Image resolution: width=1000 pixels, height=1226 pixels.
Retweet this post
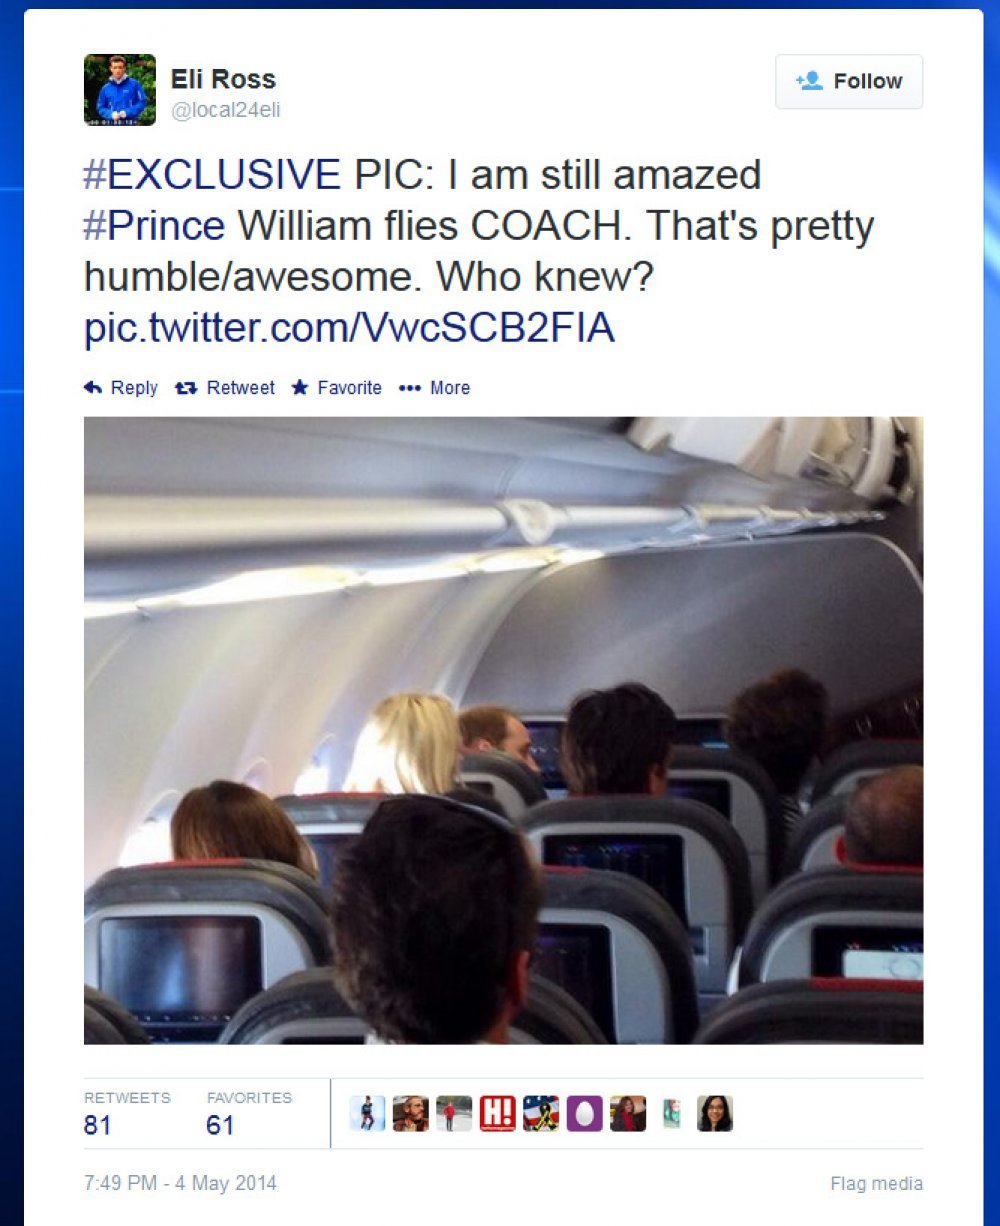(x=224, y=388)
